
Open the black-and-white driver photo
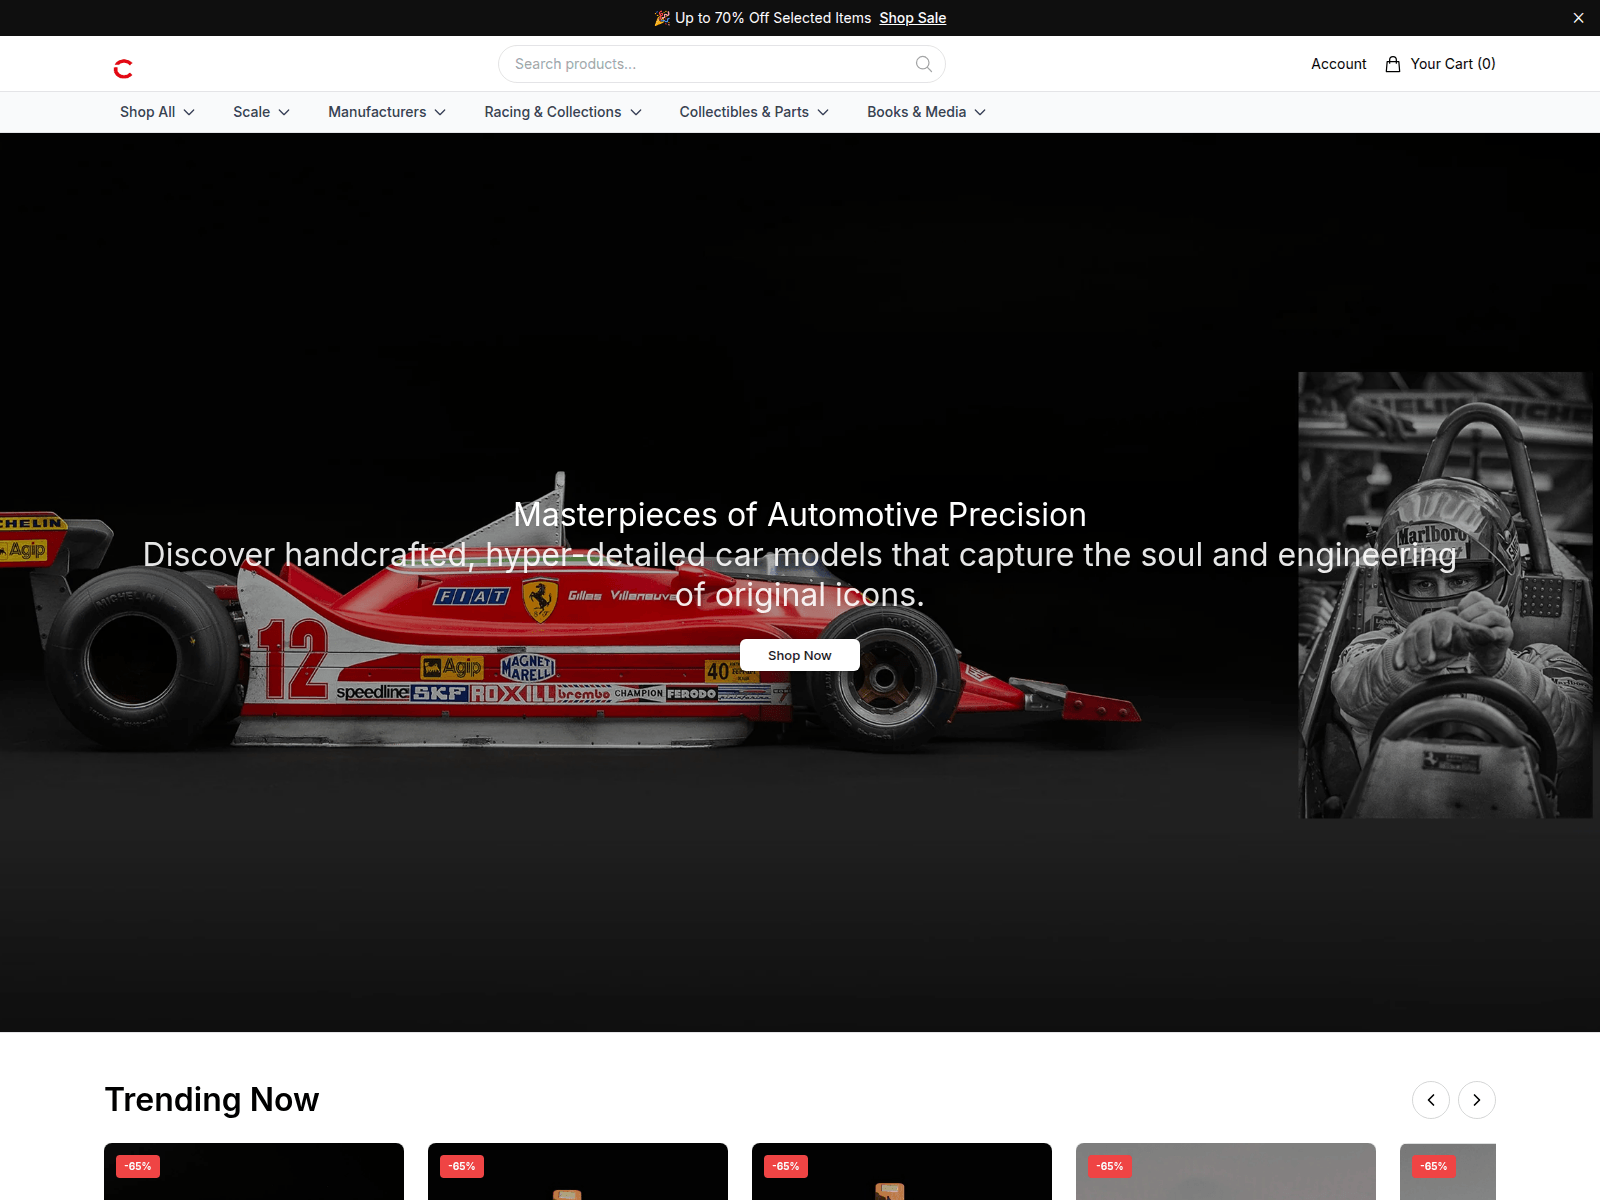click(1445, 595)
